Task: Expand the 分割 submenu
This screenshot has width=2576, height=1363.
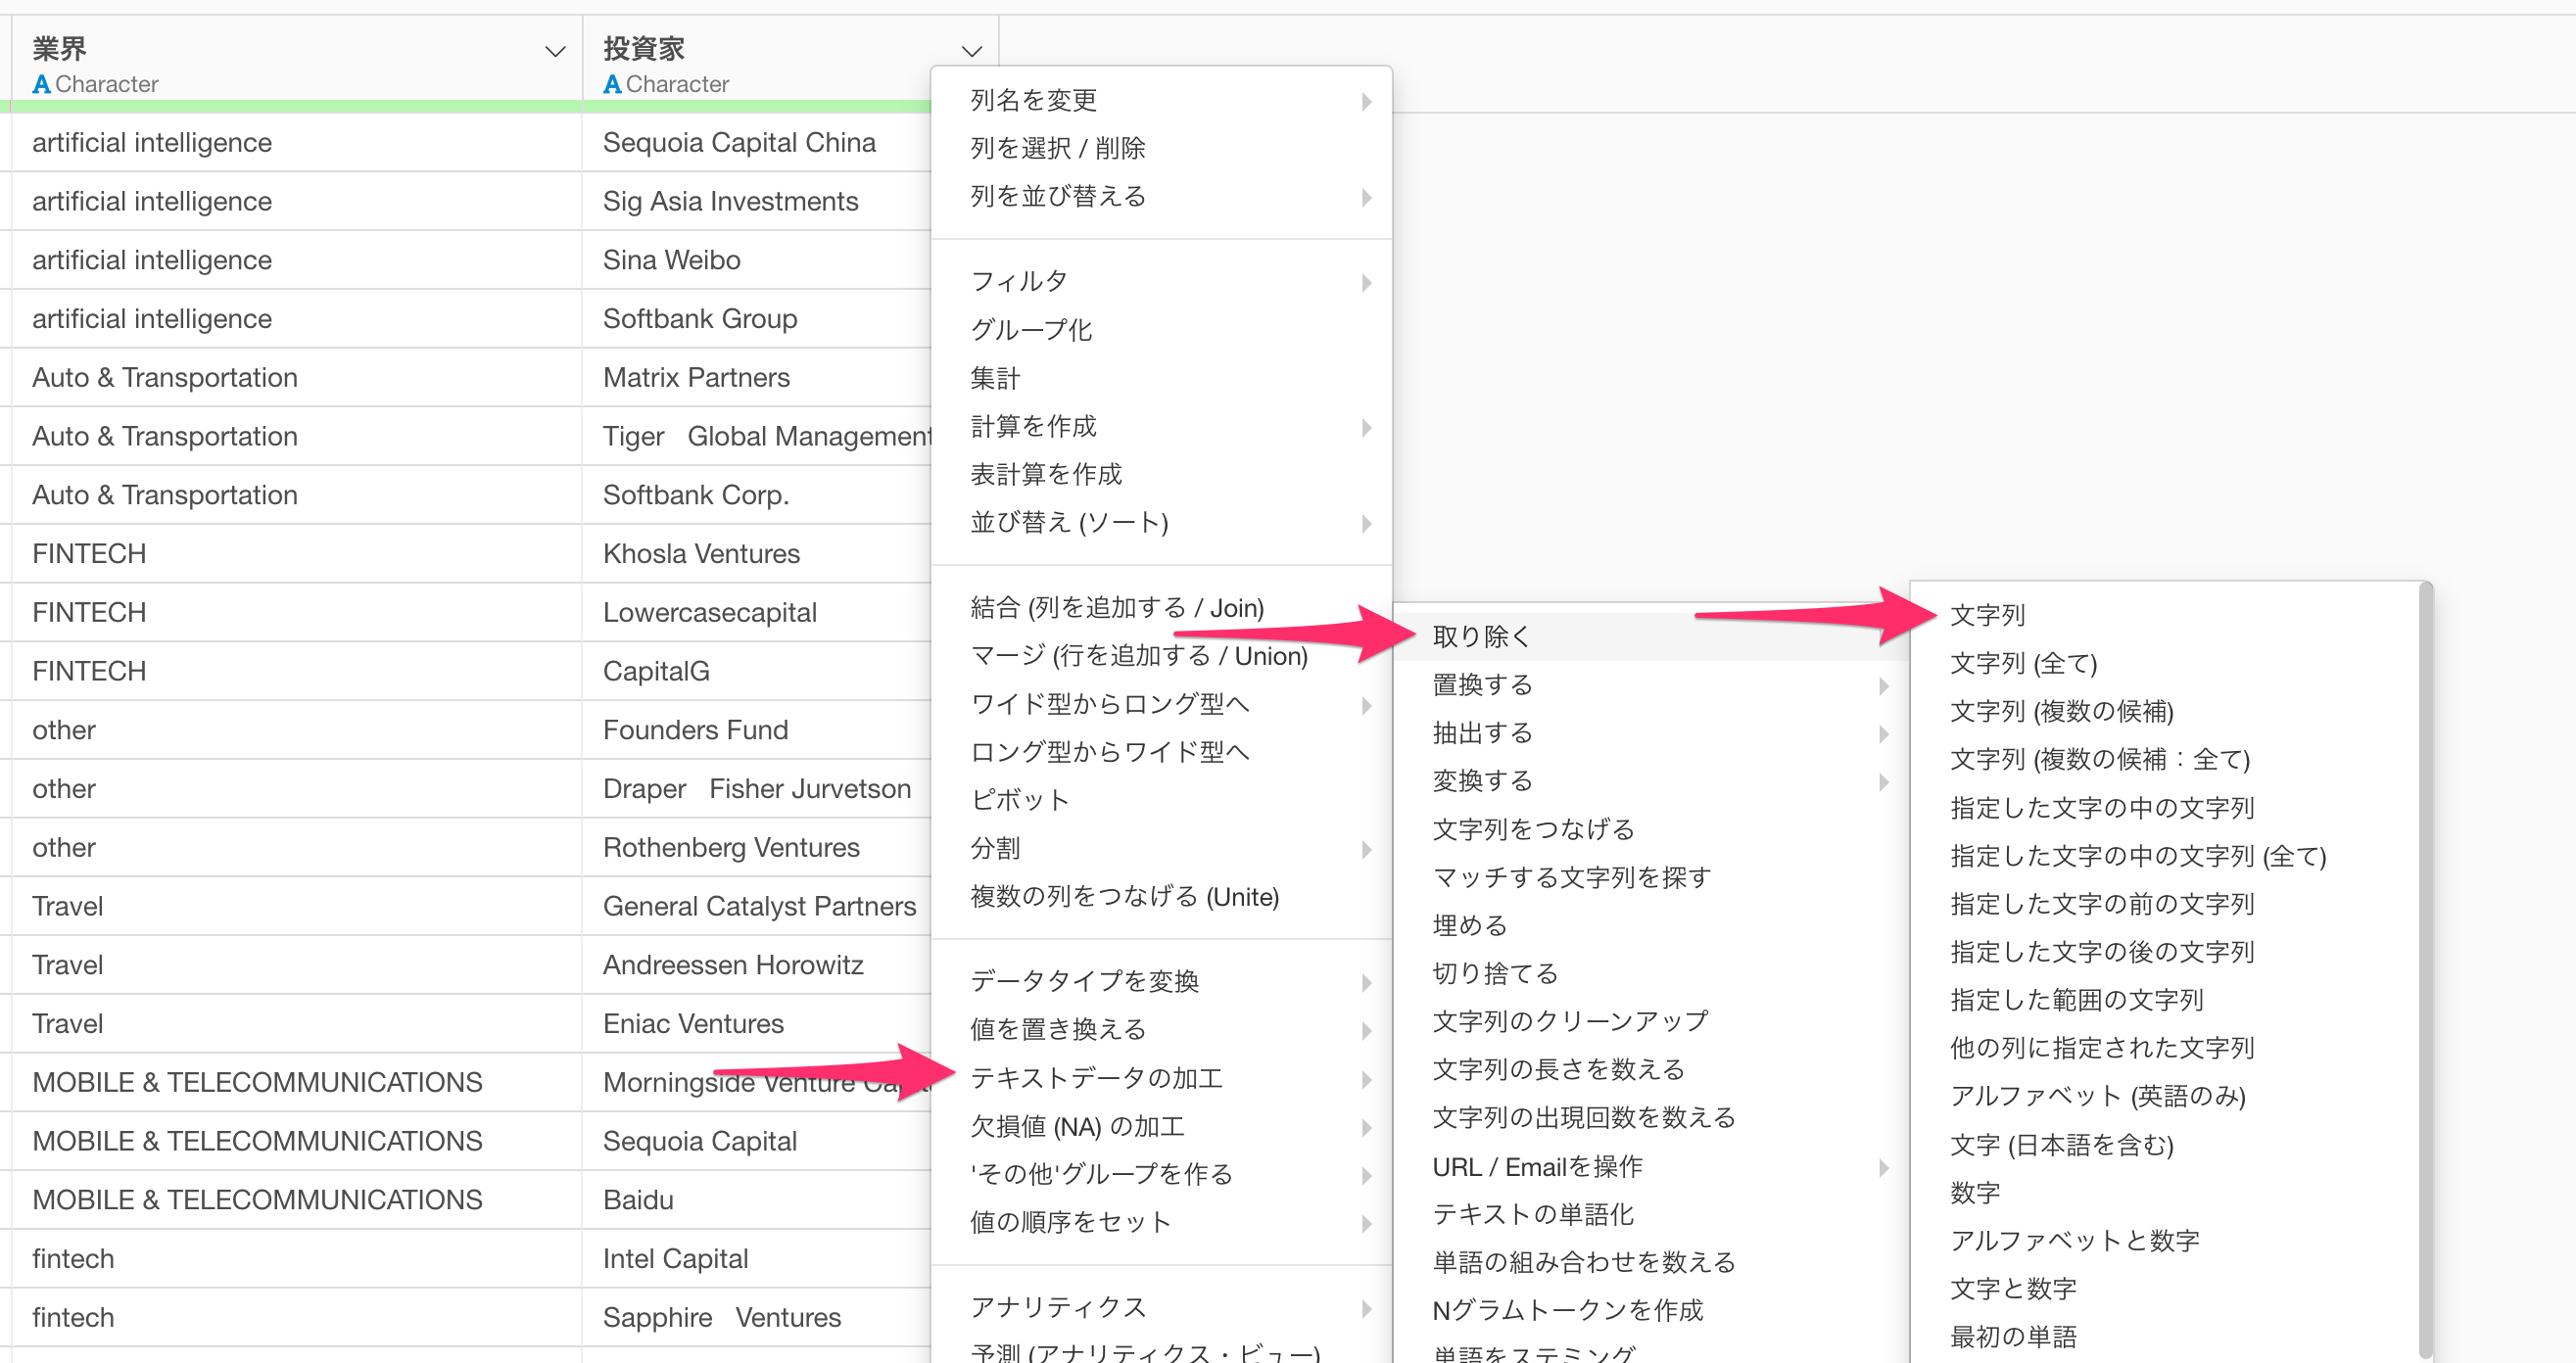Action: pyautogui.click(x=1161, y=848)
